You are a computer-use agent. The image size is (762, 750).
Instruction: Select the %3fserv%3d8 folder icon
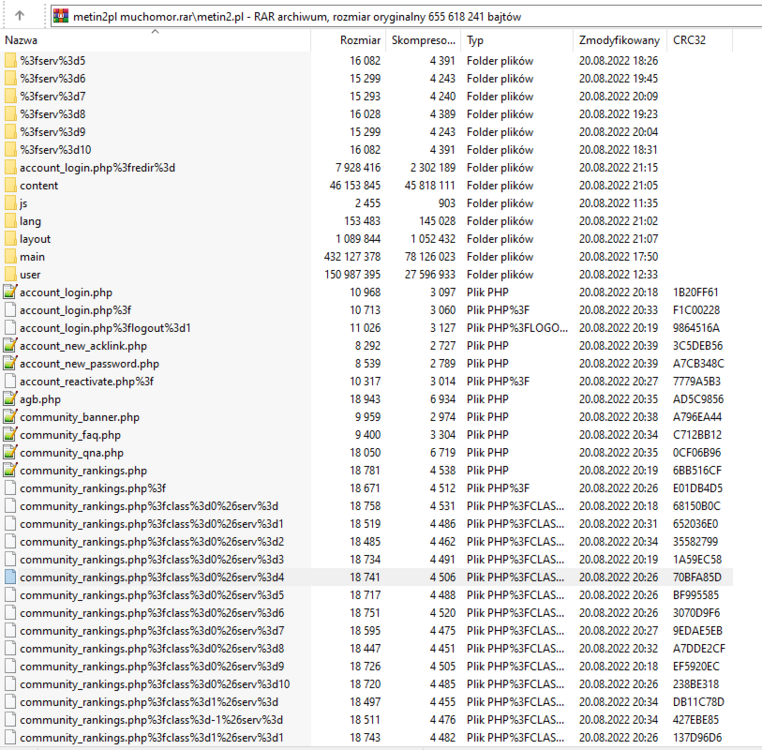coord(10,114)
